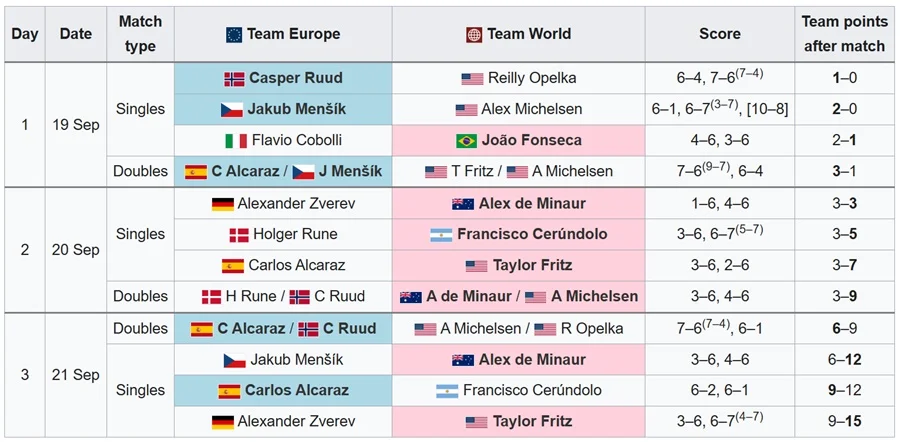Click the Team Europe flag icon
This screenshot has width=900, height=442.
pyautogui.click(x=234, y=34)
